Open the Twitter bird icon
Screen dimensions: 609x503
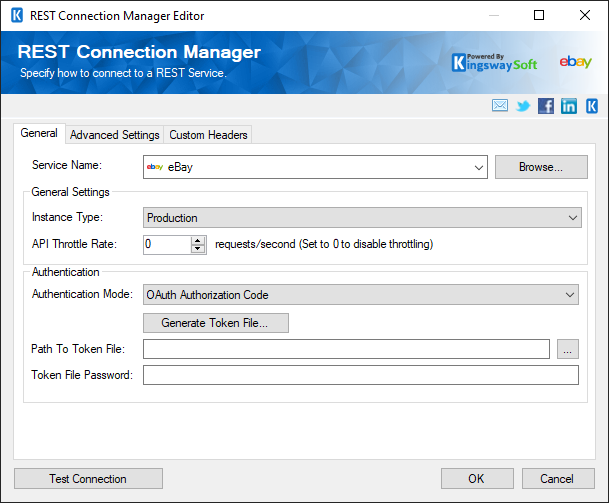pos(523,106)
